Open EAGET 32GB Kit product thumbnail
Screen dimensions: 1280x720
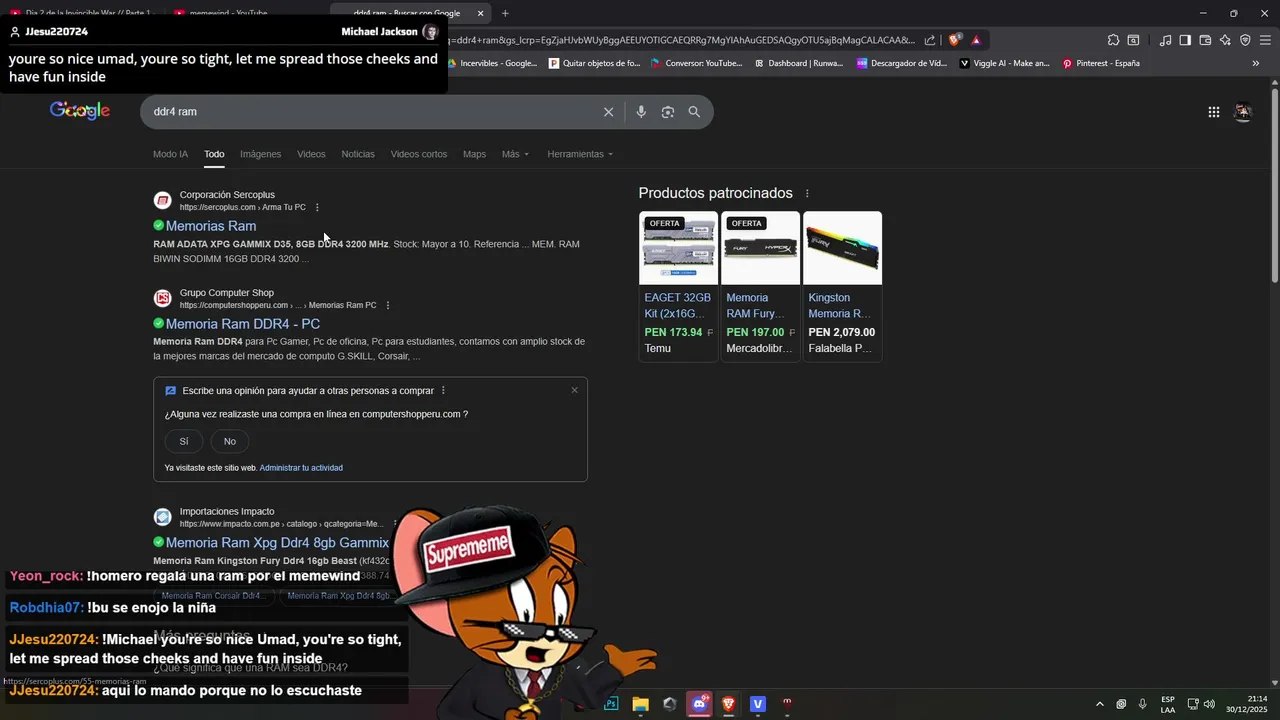(678, 248)
